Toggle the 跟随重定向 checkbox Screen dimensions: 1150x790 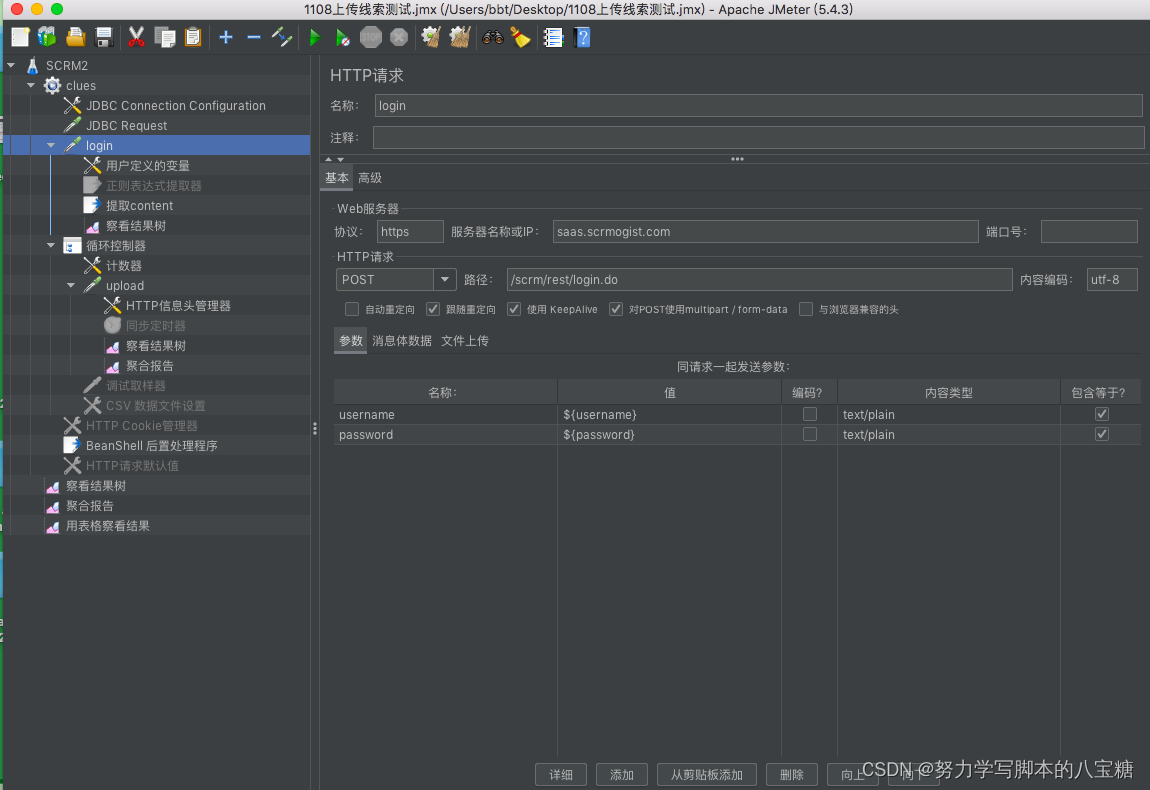[433, 309]
